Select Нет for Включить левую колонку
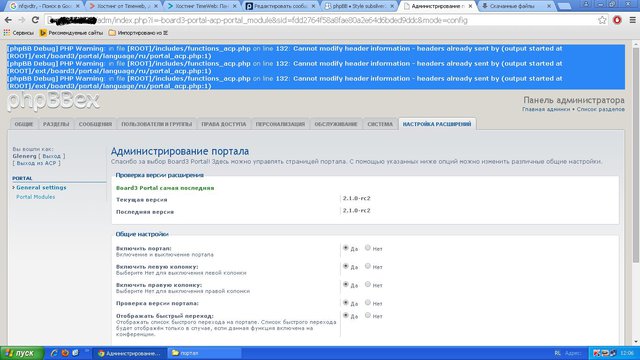640x360 pixels. [x=368, y=266]
